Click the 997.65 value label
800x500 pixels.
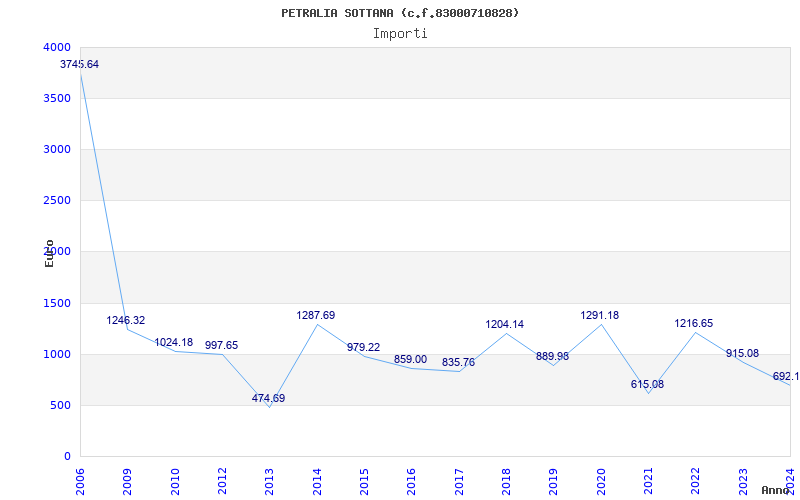pyautogui.click(x=221, y=345)
